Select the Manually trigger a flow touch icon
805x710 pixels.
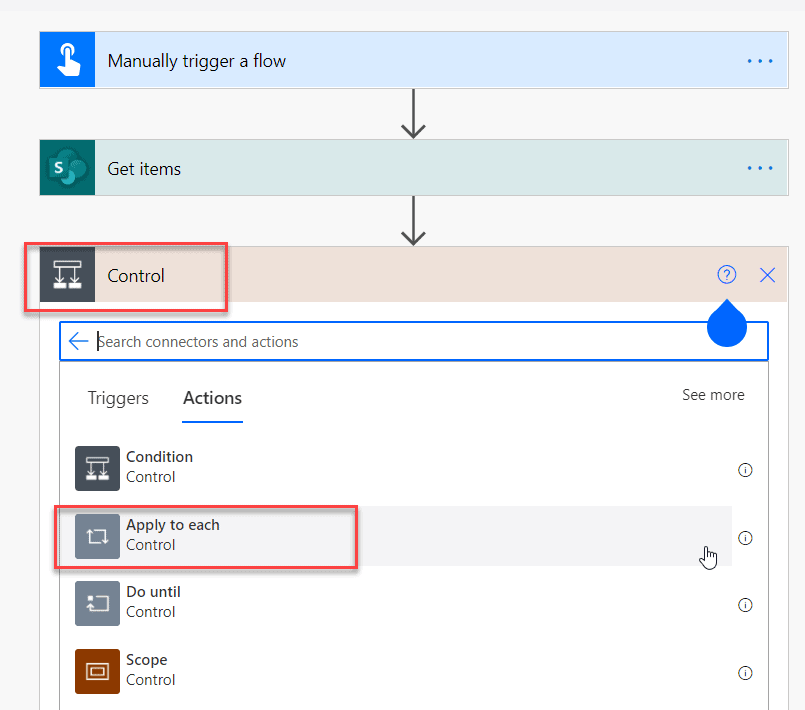[x=66, y=60]
